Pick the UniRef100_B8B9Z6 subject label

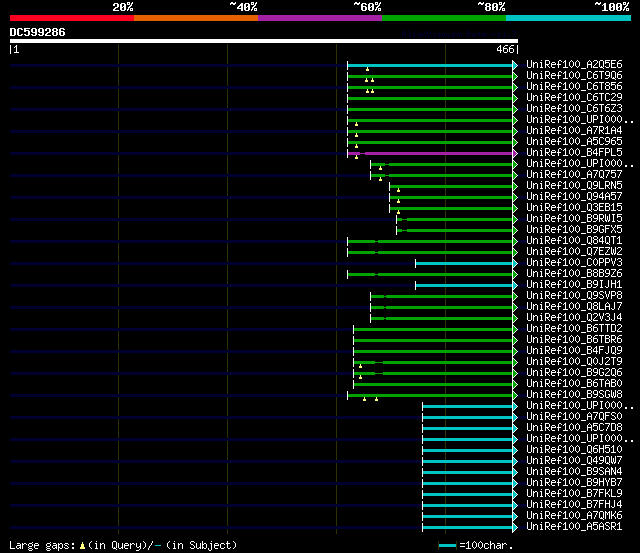pos(574,274)
